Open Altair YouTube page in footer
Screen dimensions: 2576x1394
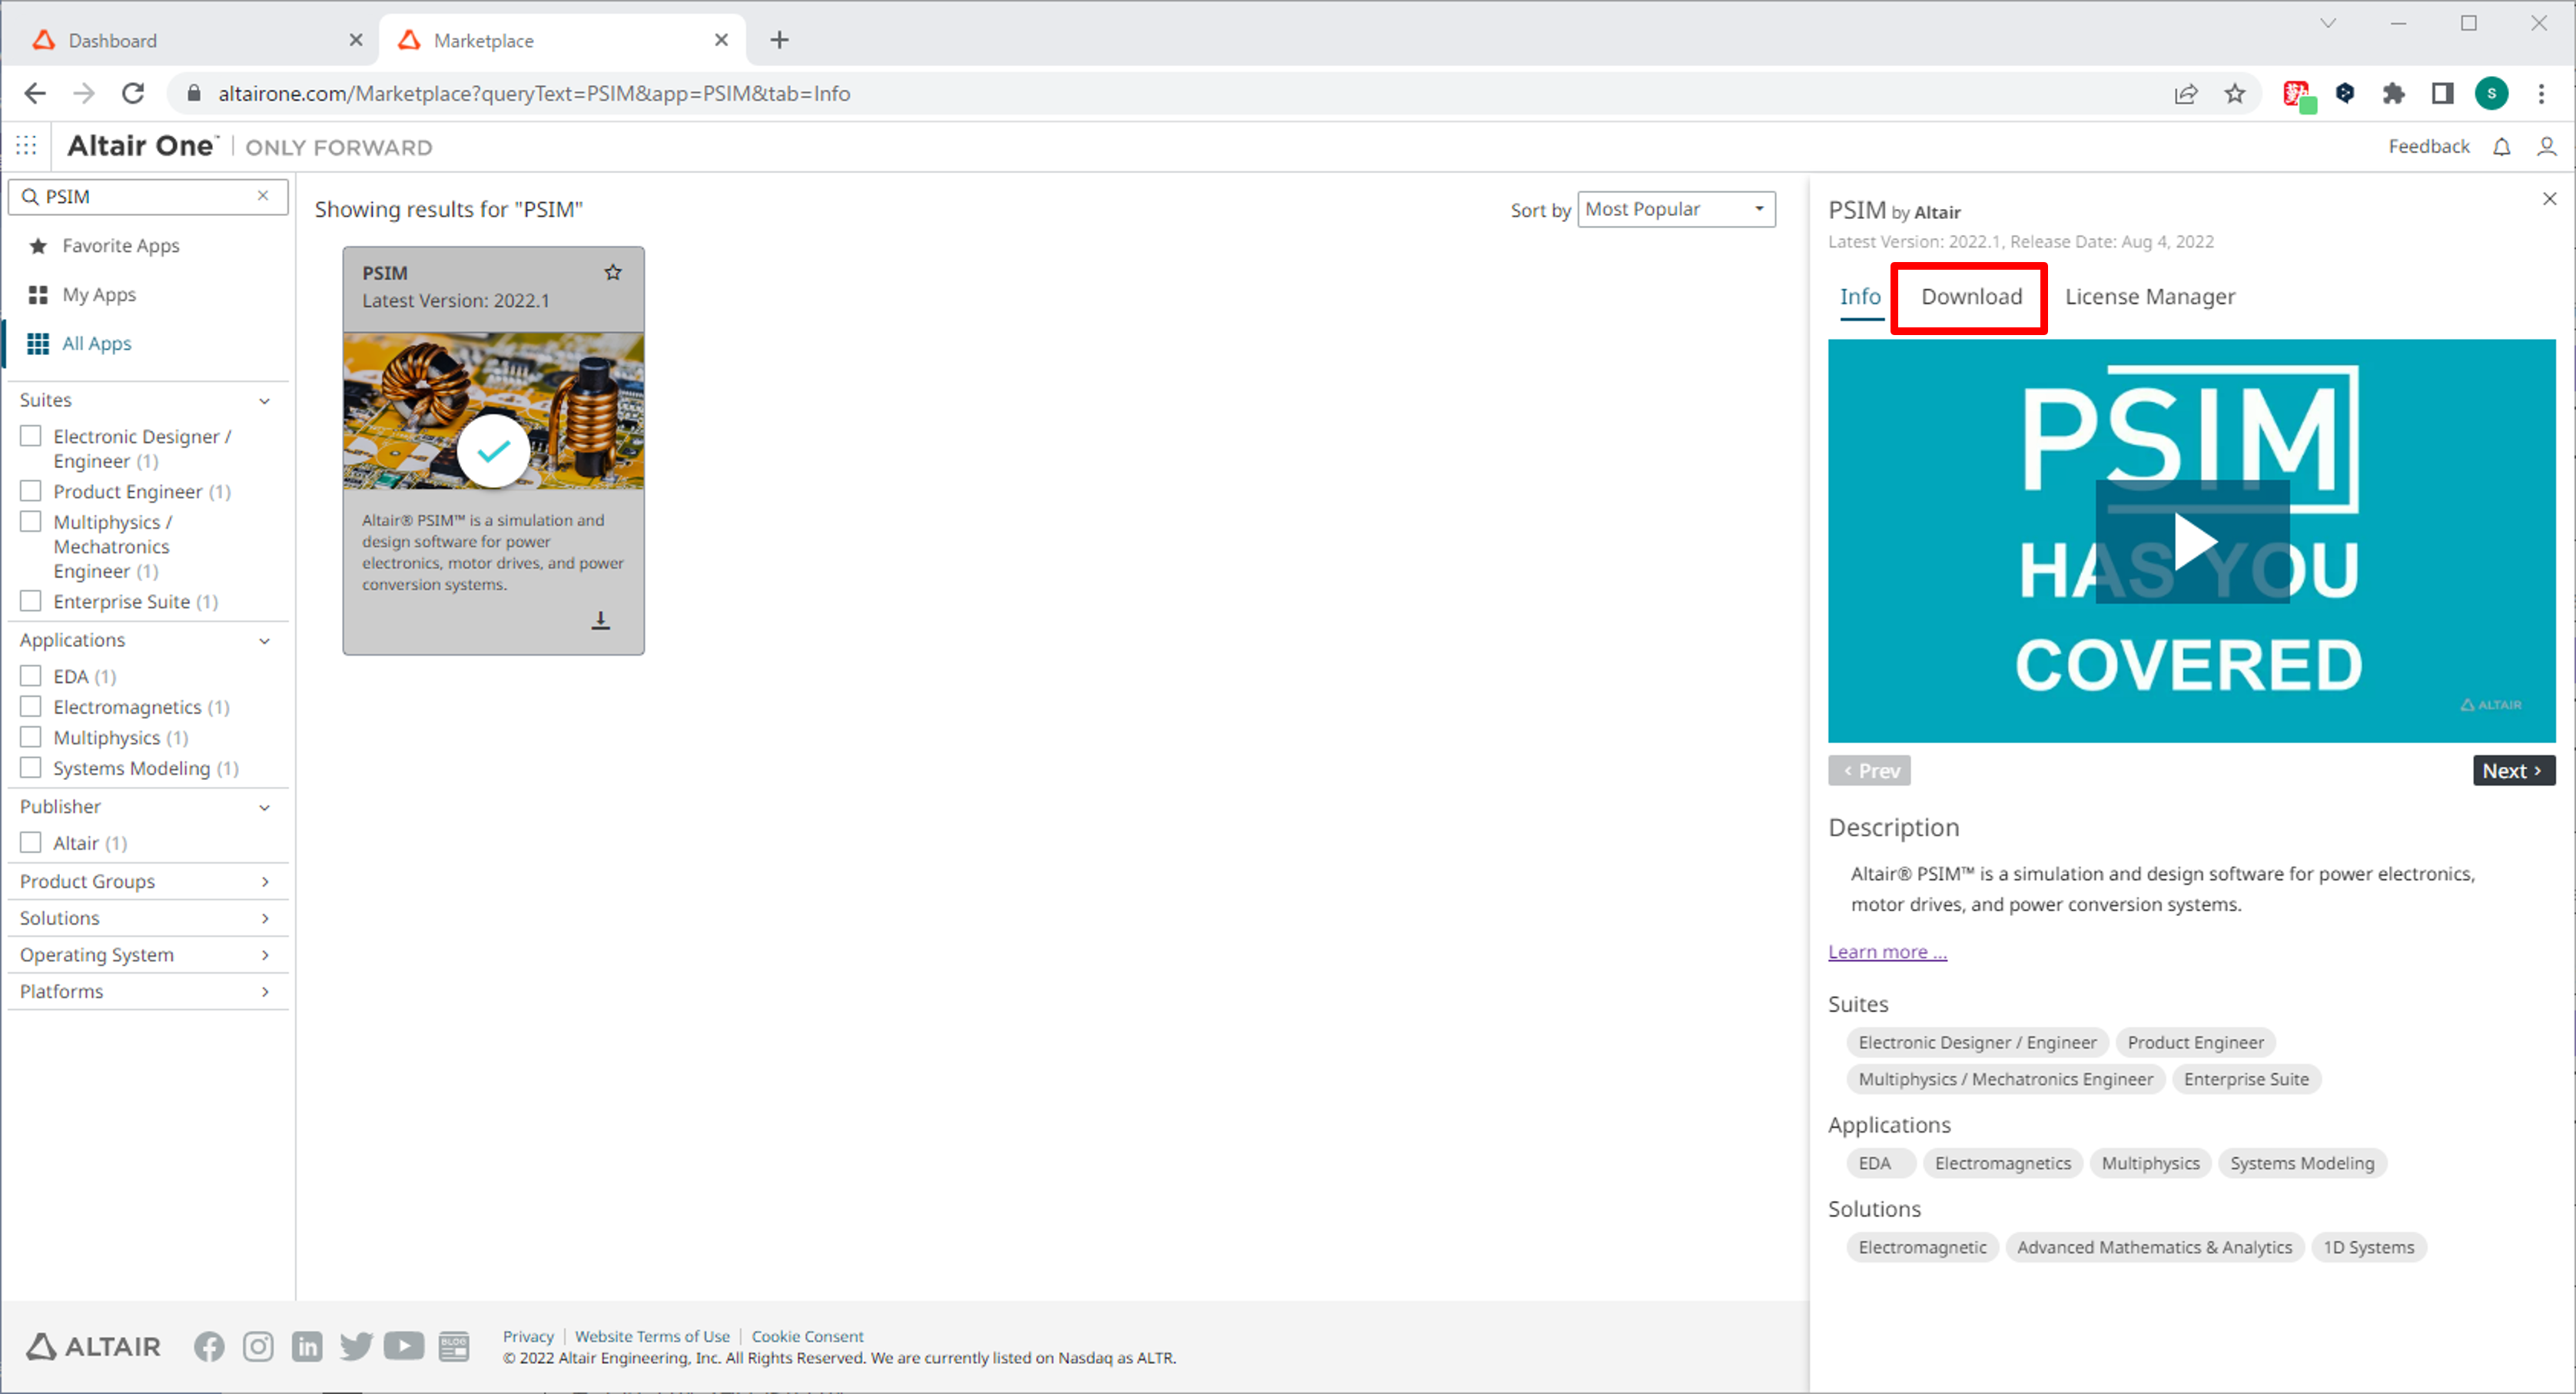403,1346
